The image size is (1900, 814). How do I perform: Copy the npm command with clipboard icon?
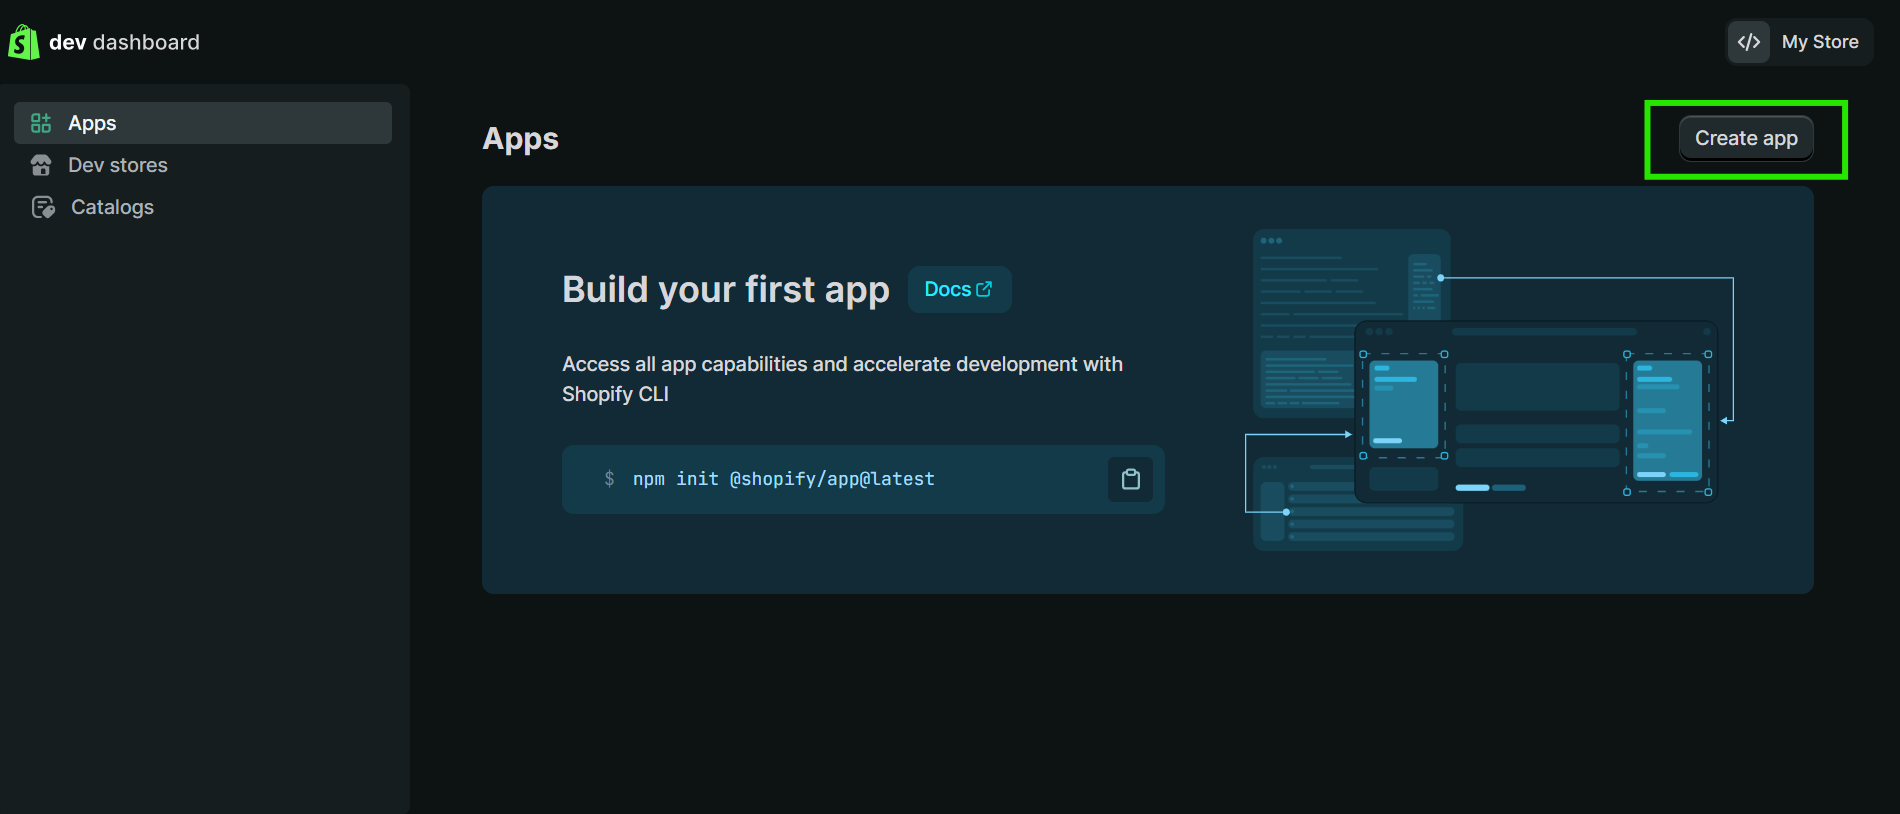(1130, 479)
